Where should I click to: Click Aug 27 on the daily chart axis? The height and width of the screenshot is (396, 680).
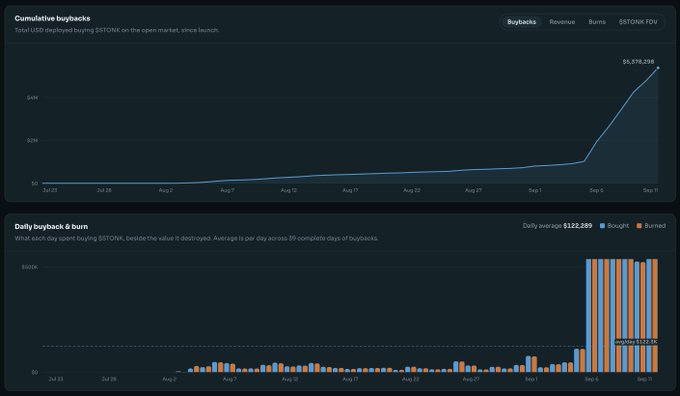pyautogui.click(x=471, y=379)
